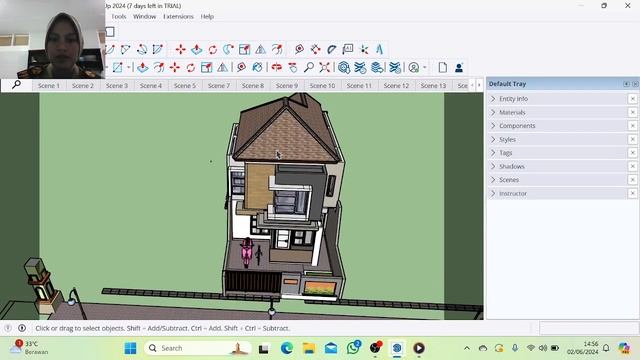Close the Default Tray

pos(635,84)
